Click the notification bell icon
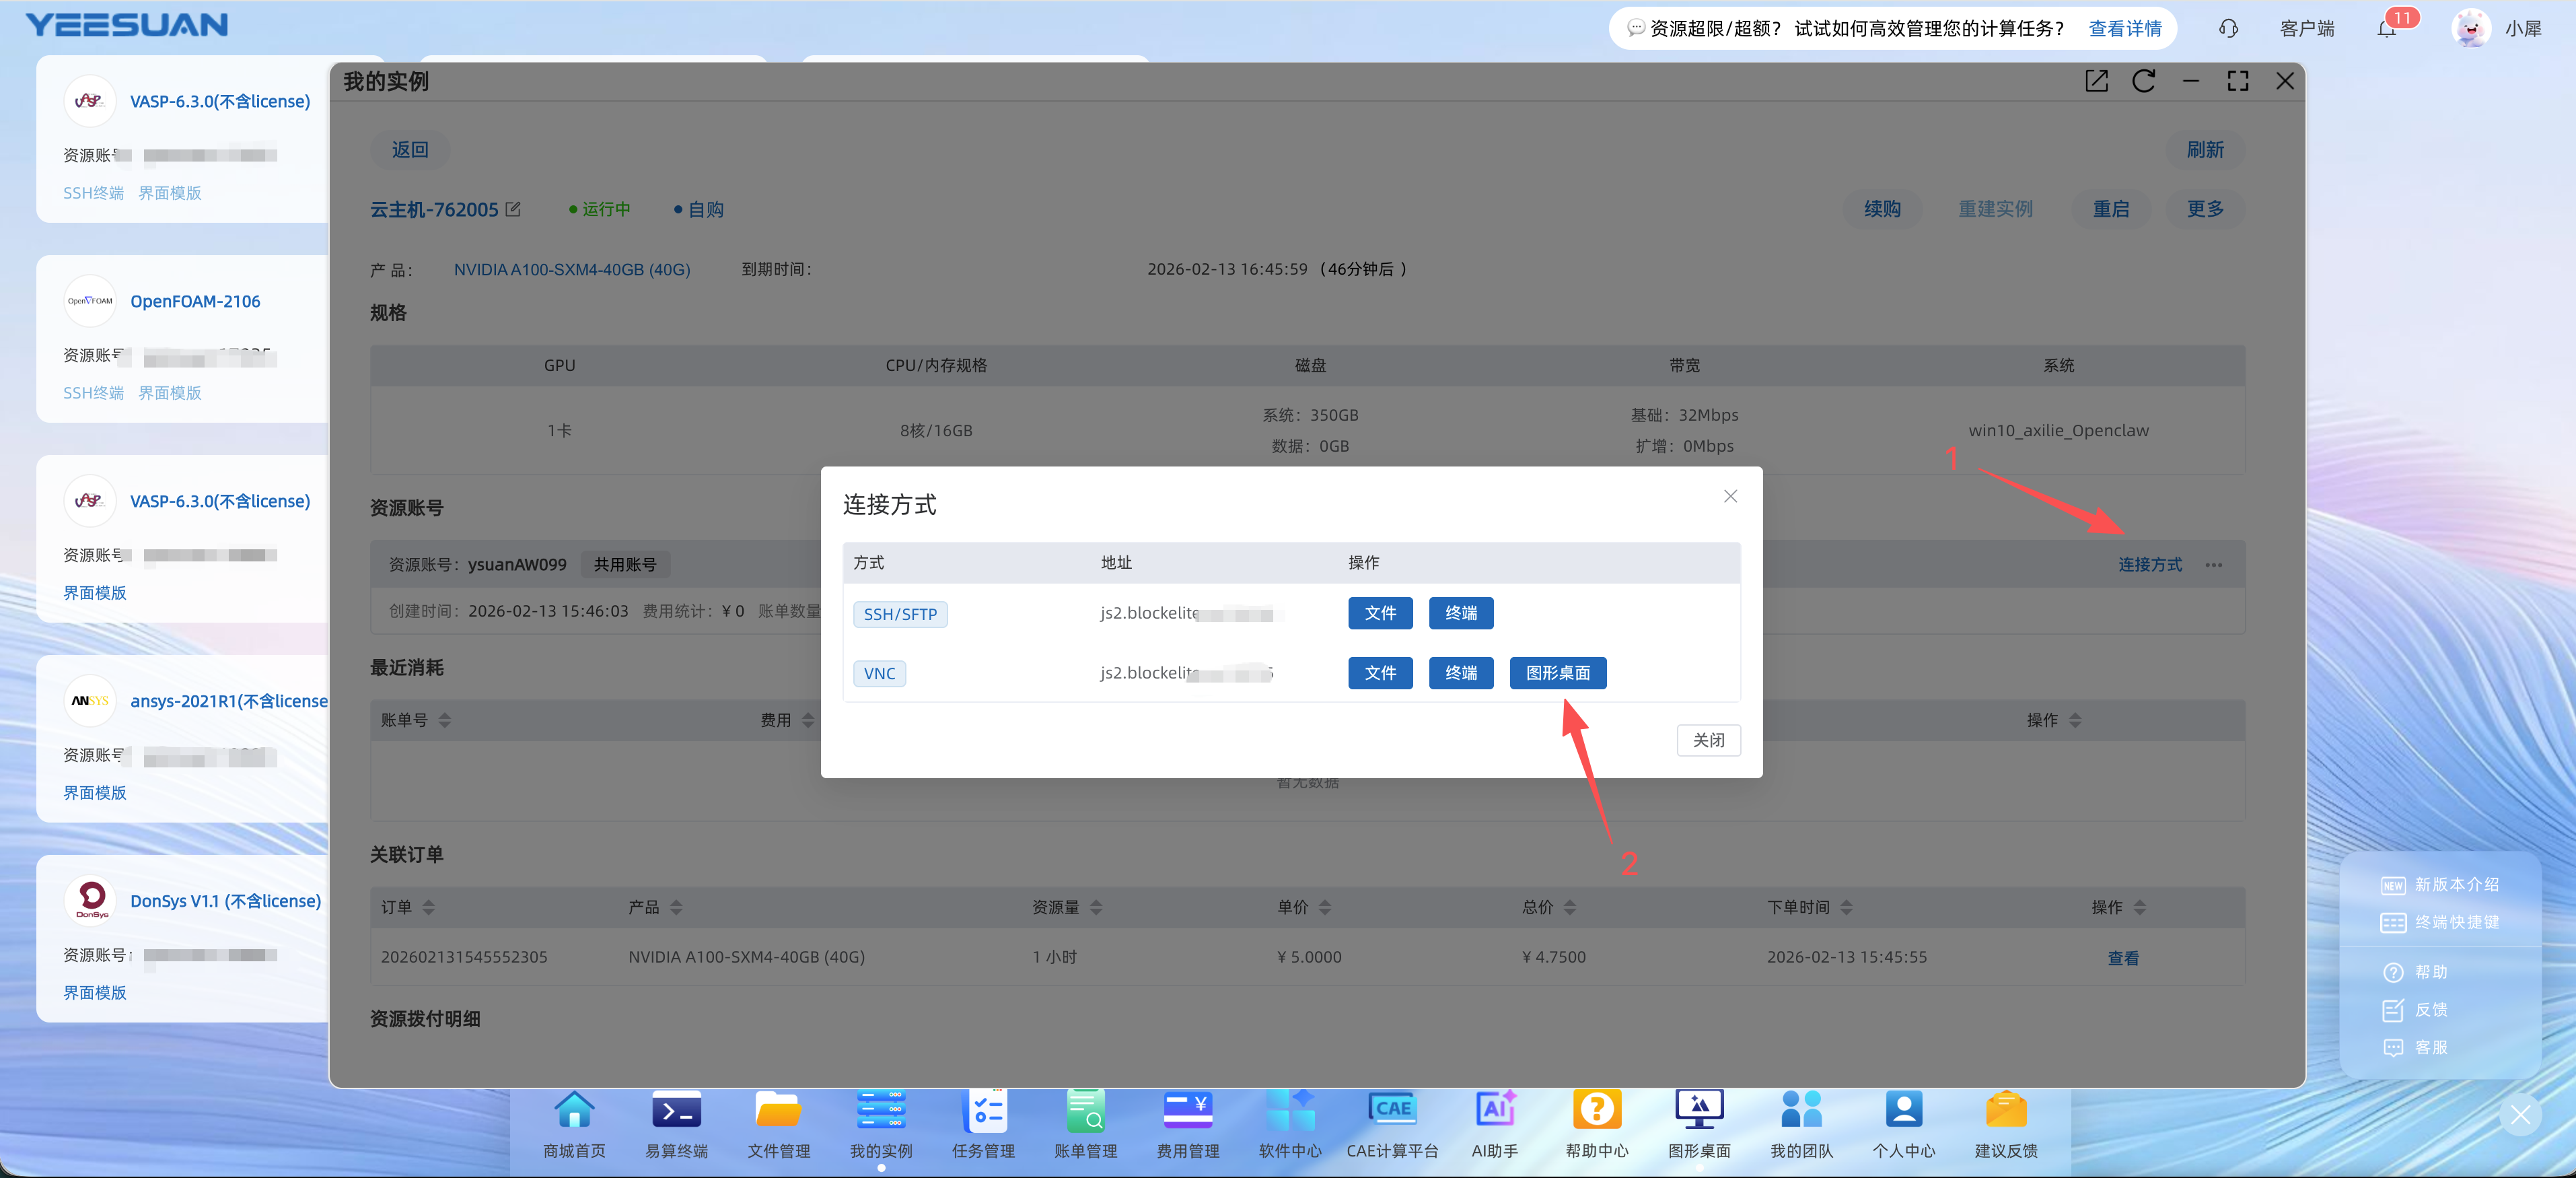Viewport: 2576px width, 1178px height. click(2386, 29)
